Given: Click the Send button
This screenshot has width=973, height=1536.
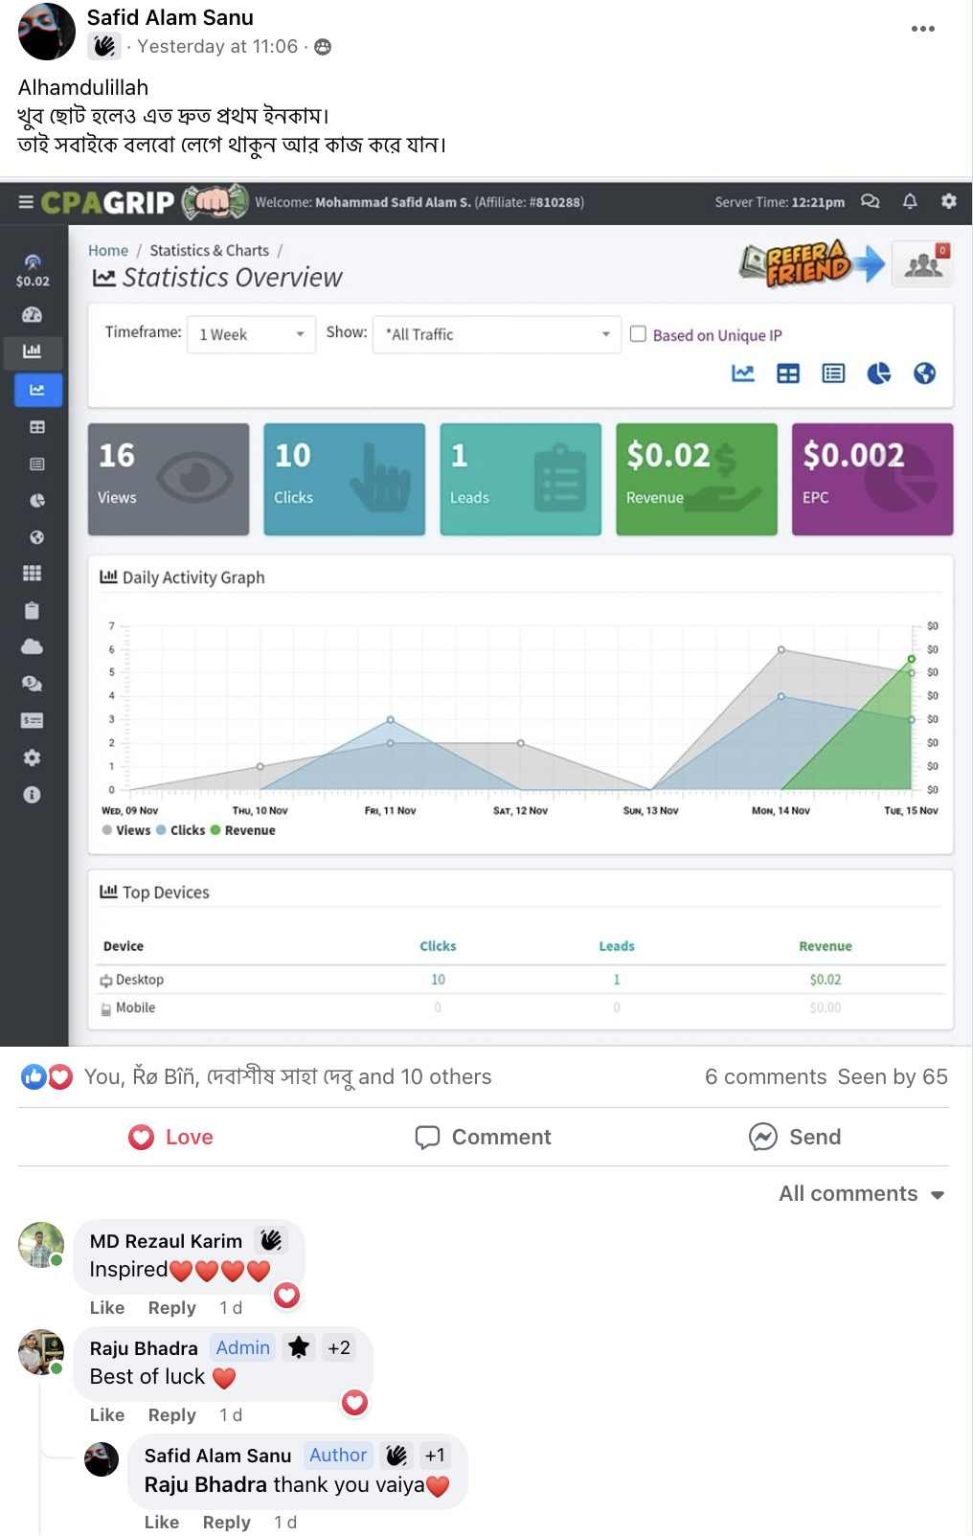Looking at the screenshot, I should point(795,1137).
